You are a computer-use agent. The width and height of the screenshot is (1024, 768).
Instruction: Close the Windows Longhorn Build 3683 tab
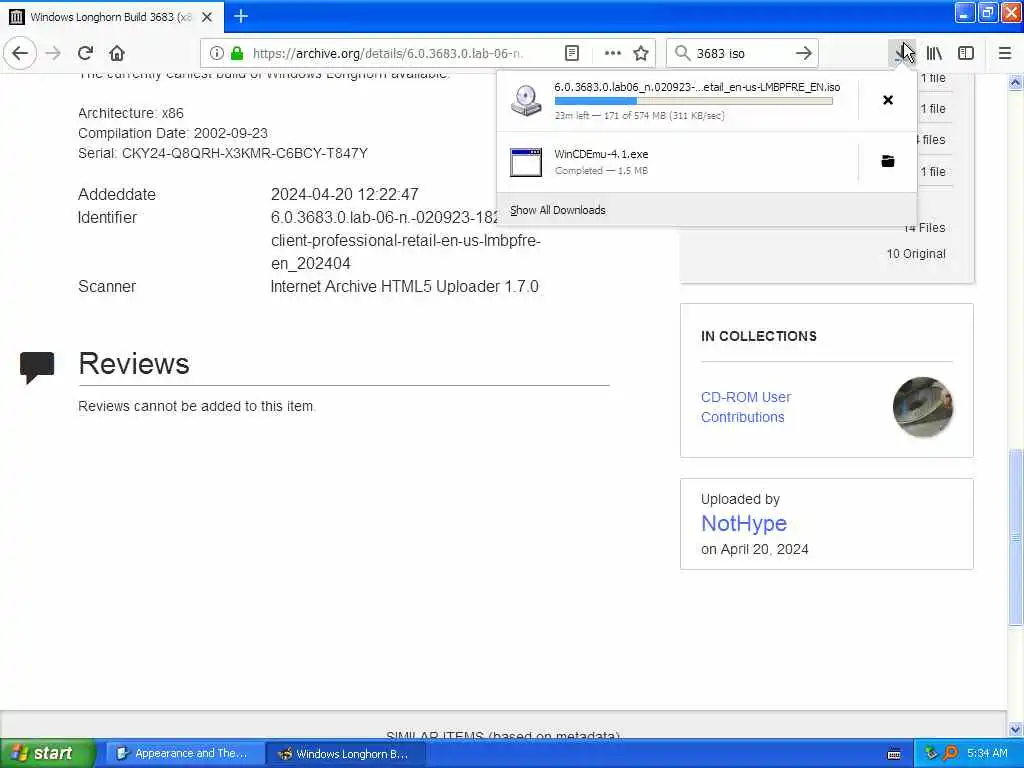coord(206,17)
